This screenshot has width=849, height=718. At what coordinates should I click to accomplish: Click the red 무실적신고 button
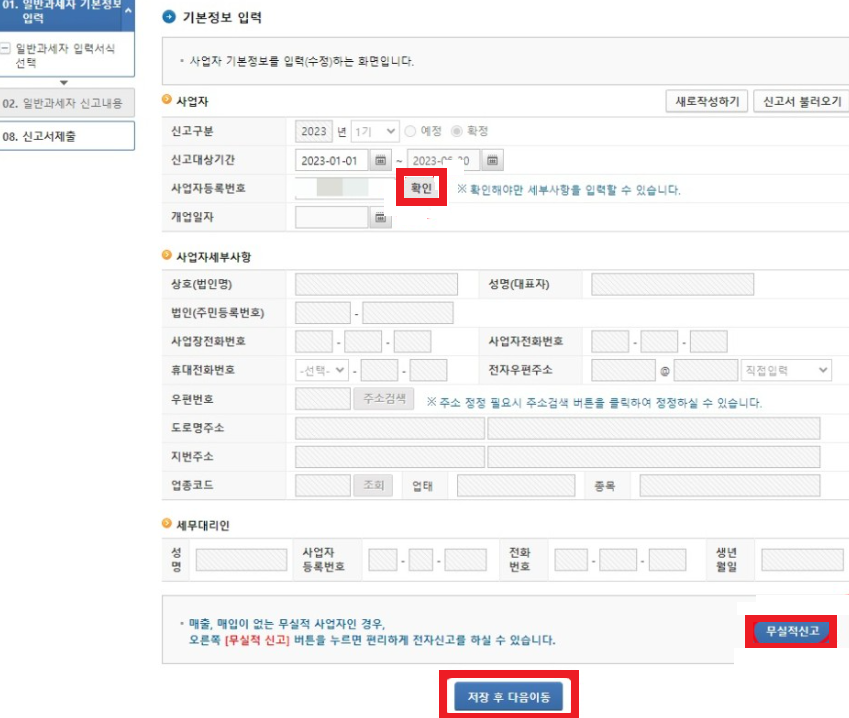(x=791, y=631)
